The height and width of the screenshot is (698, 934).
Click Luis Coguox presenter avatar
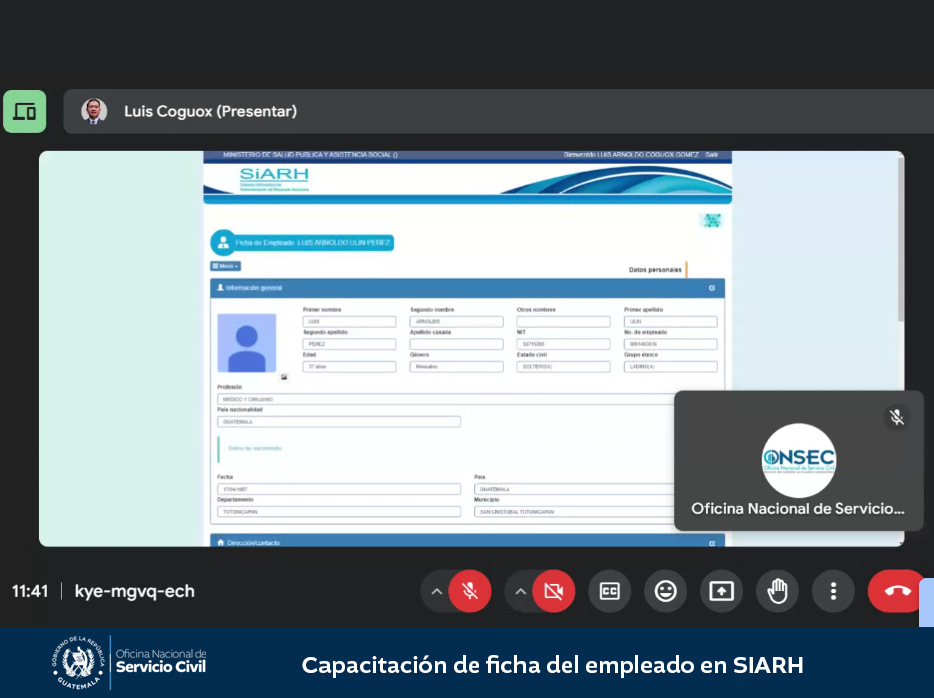point(94,111)
